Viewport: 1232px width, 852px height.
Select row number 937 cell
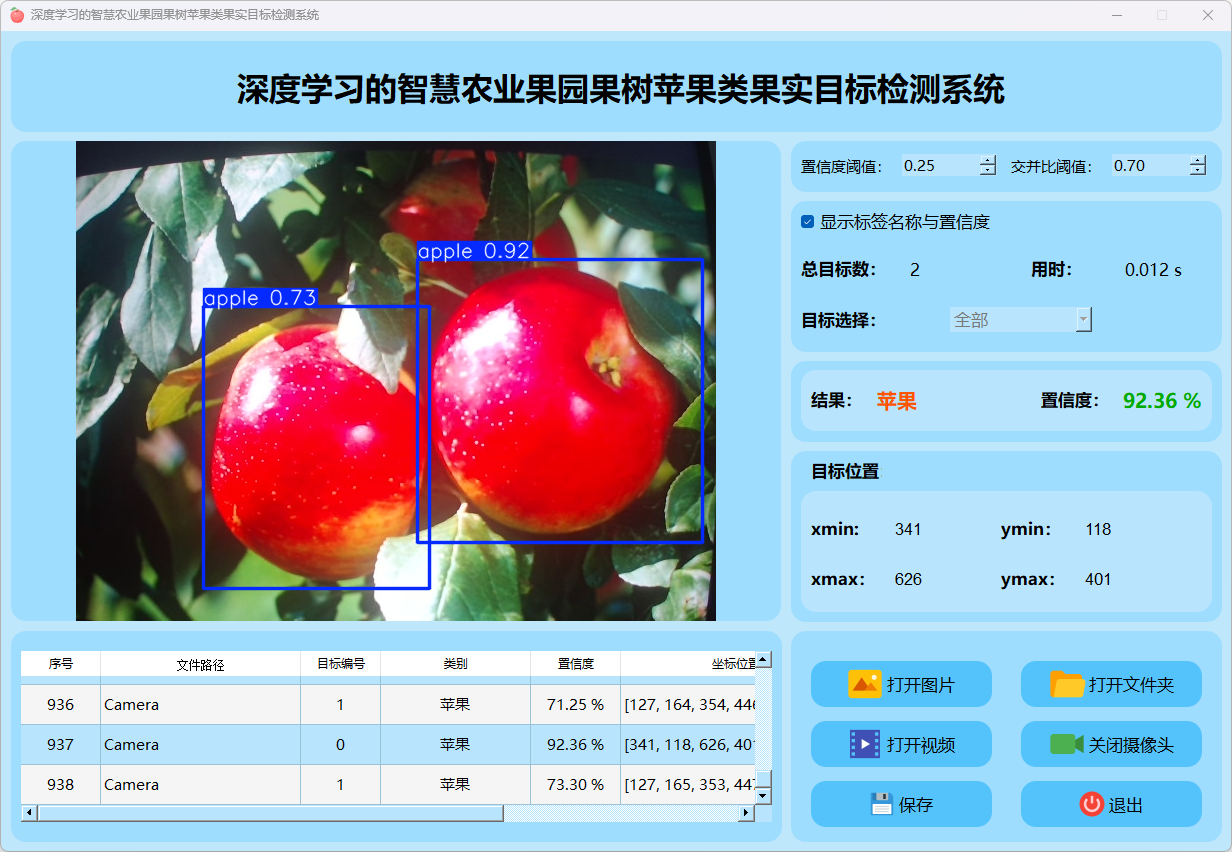pyautogui.click(x=61, y=745)
